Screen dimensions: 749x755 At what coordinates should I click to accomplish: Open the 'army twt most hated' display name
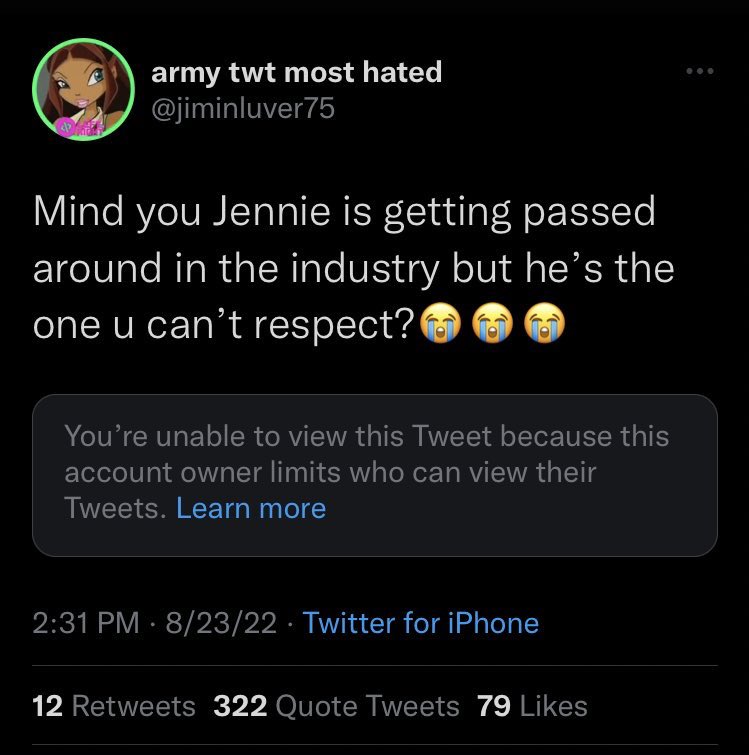pyautogui.click(x=297, y=73)
